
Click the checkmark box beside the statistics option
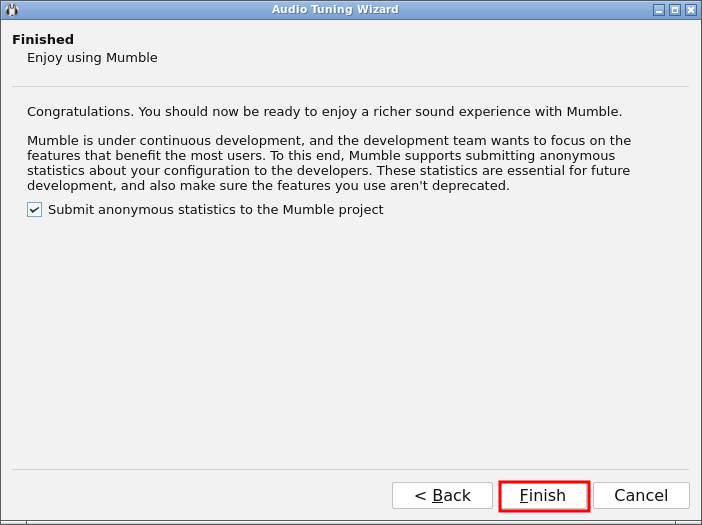pyautogui.click(x=34, y=209)
